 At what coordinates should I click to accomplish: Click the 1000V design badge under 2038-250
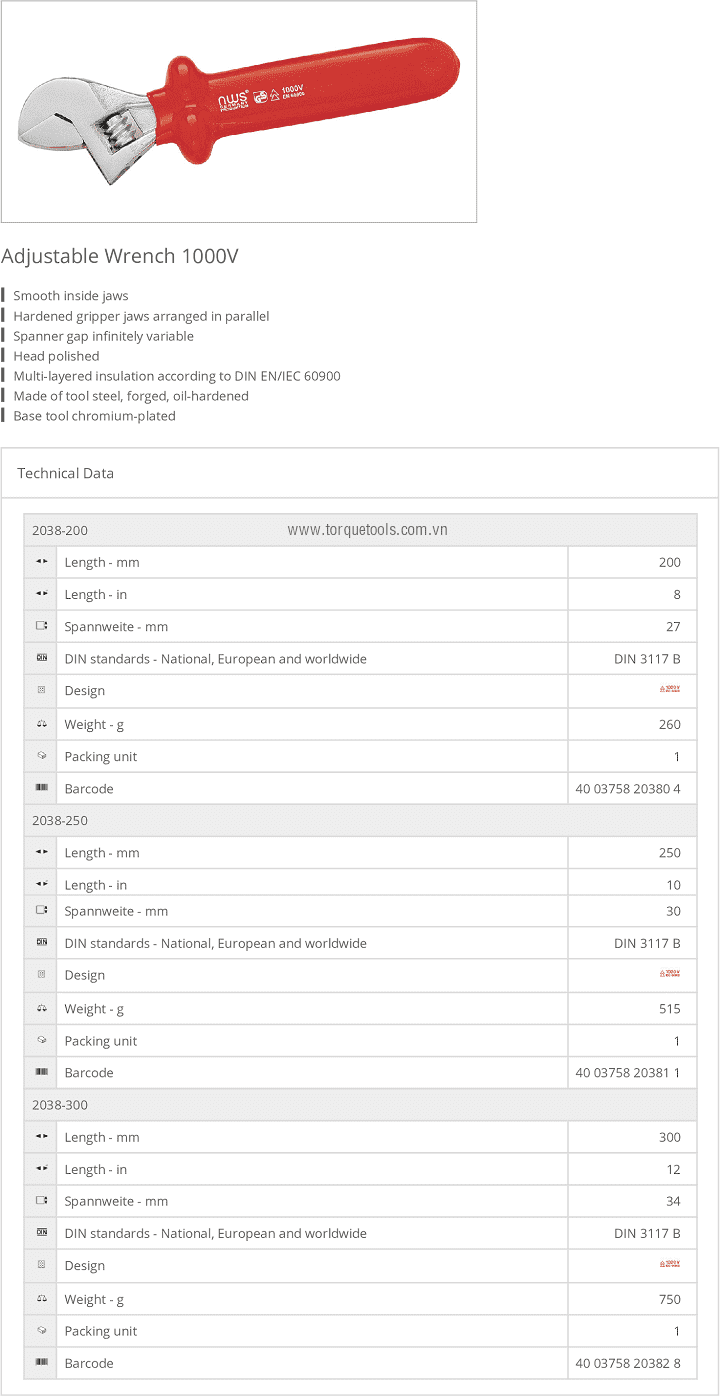point(669,973)
